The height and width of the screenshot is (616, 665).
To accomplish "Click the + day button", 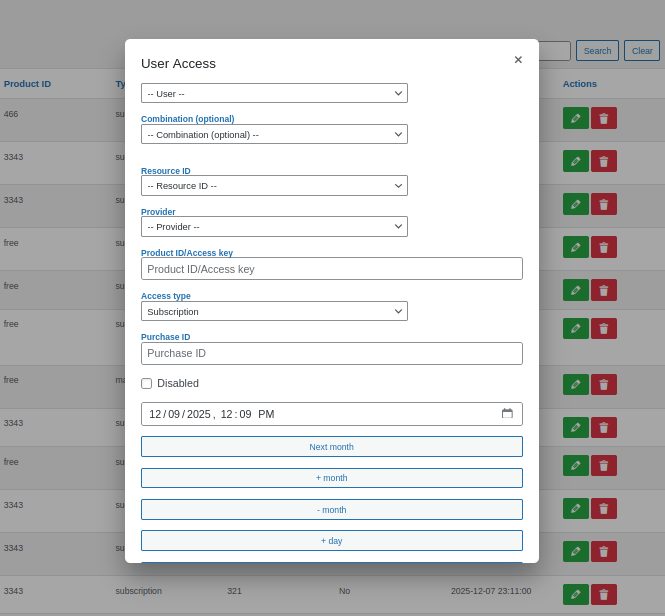I will click(331, 541).
